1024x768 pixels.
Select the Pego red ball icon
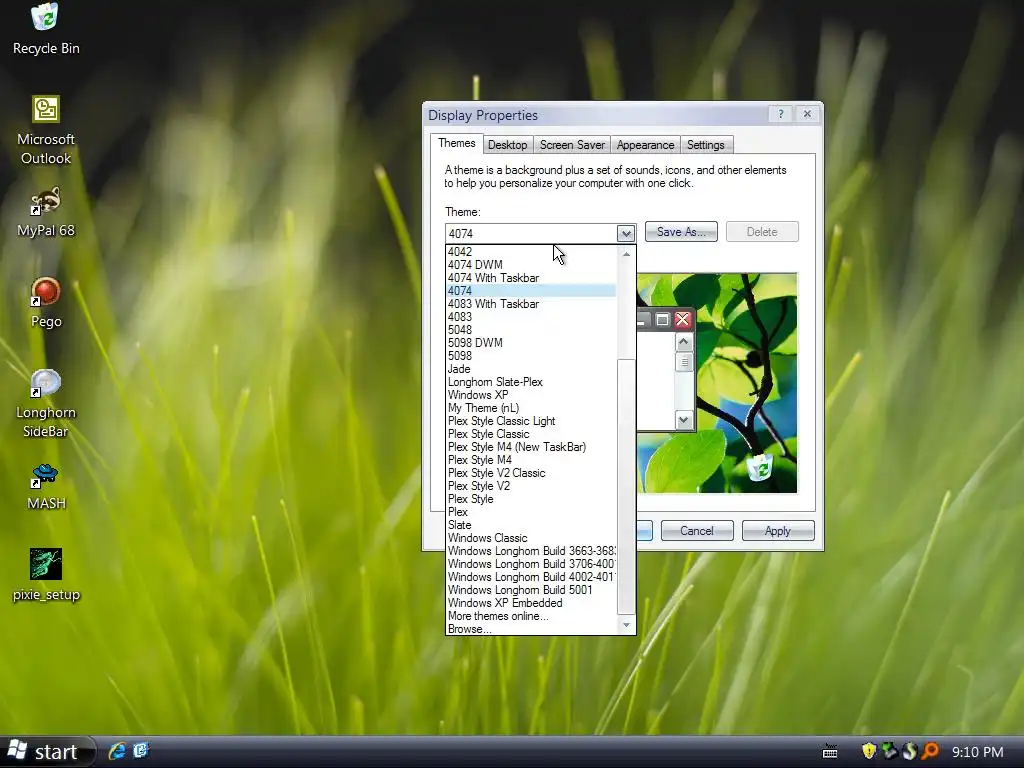tap(46, 293)
